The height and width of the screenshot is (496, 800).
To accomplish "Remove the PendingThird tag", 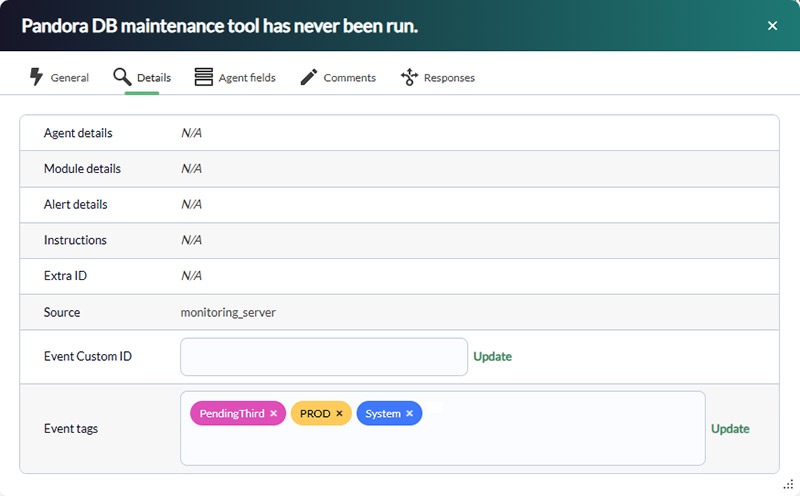I will pyautogui.click(x=273, y=413).
